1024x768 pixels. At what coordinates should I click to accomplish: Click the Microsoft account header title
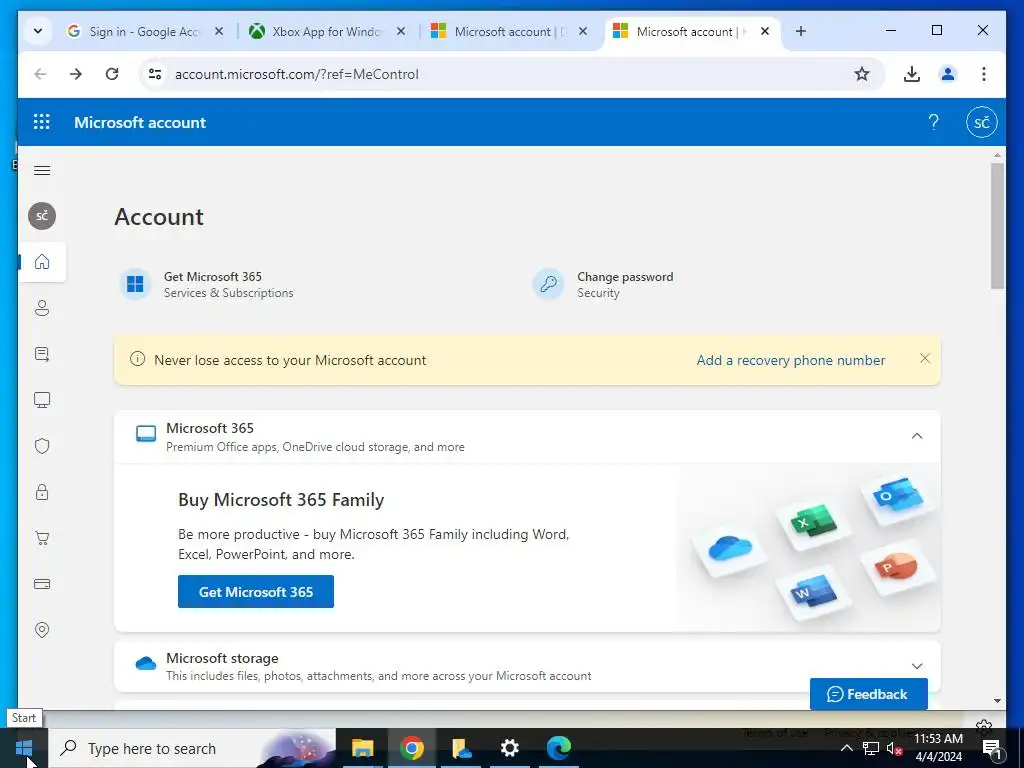(x=140, y=122)
